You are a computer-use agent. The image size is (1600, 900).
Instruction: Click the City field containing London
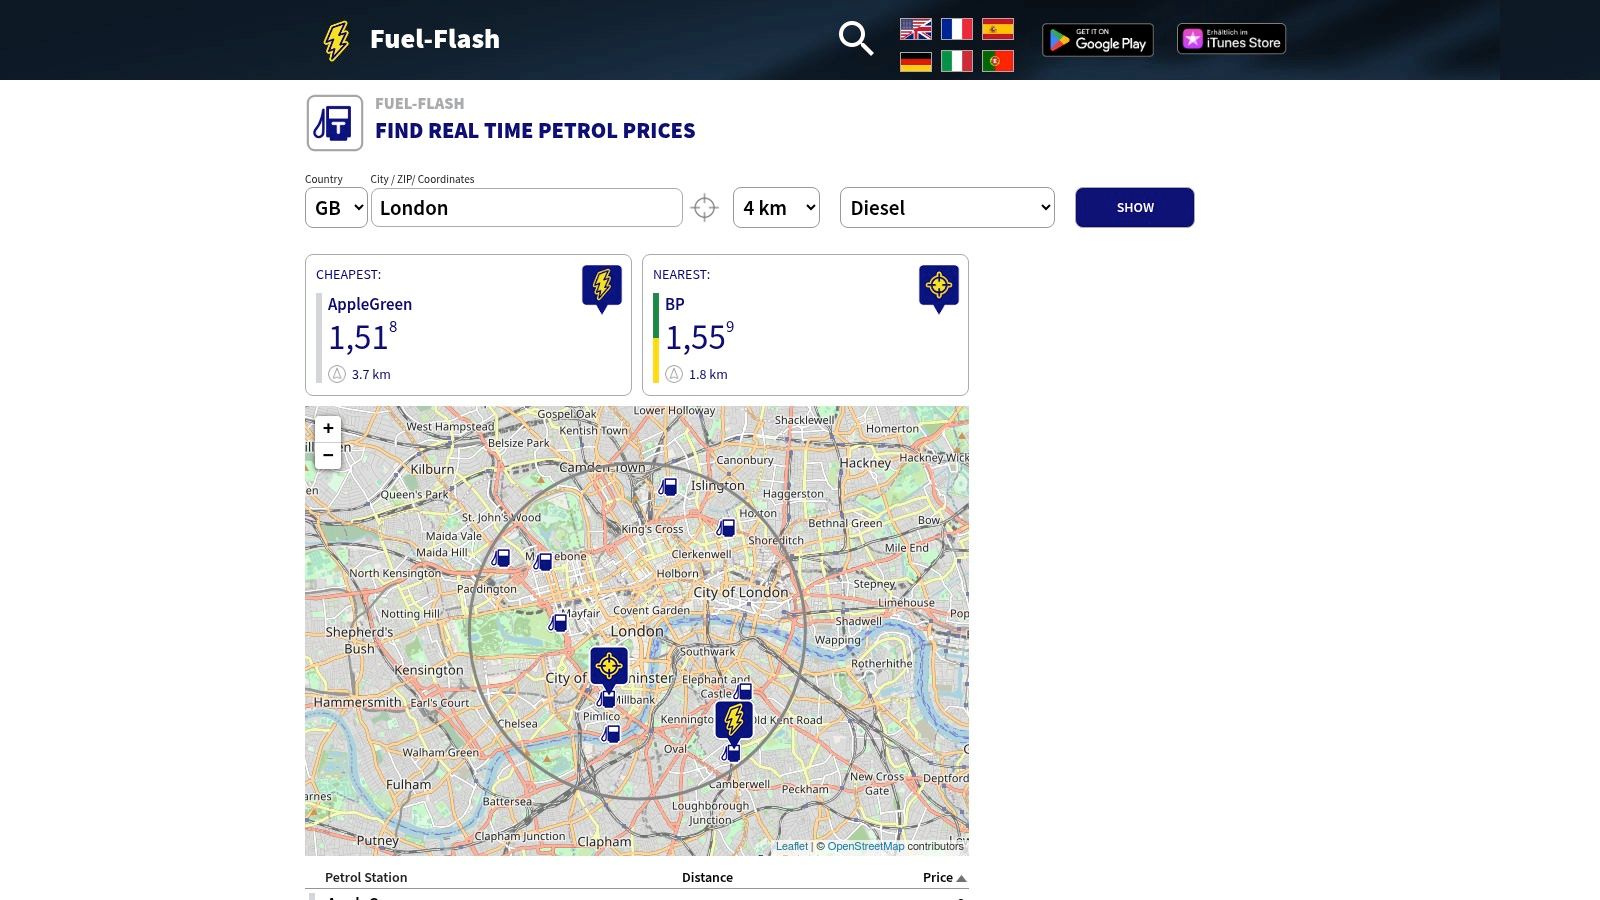(527, 208)
